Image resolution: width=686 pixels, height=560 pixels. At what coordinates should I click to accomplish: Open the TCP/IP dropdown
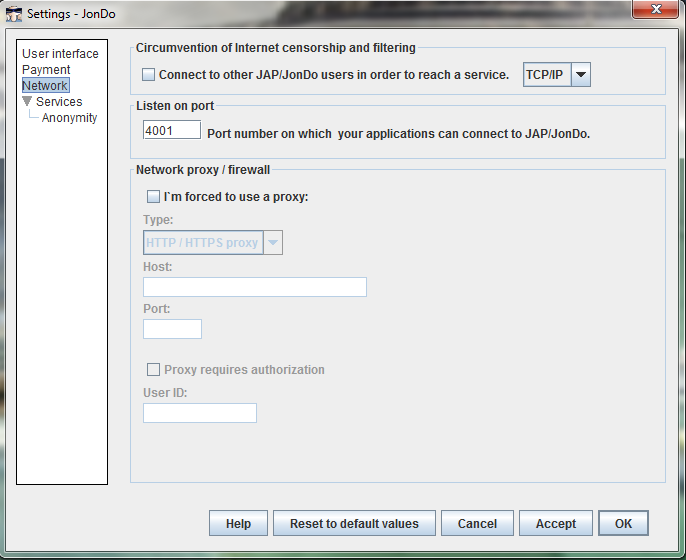click(x=579, y=75)
